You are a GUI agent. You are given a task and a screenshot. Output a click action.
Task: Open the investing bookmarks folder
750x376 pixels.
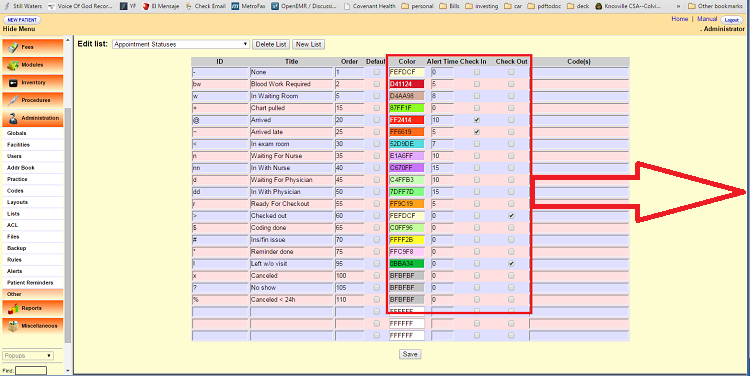click(x=482, y=6)
